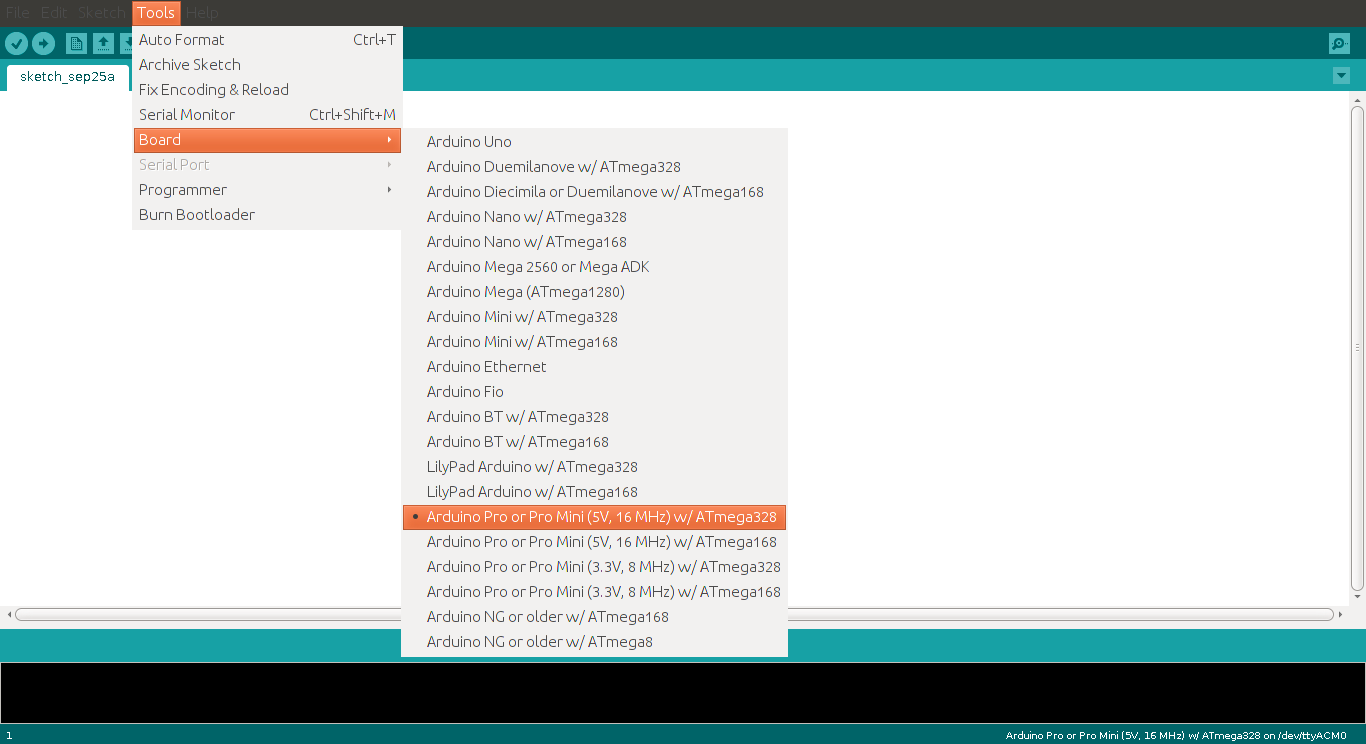Click the Upload arrow icon
Viewport: 1366px width, 744px height.
[x=43, y=44]
